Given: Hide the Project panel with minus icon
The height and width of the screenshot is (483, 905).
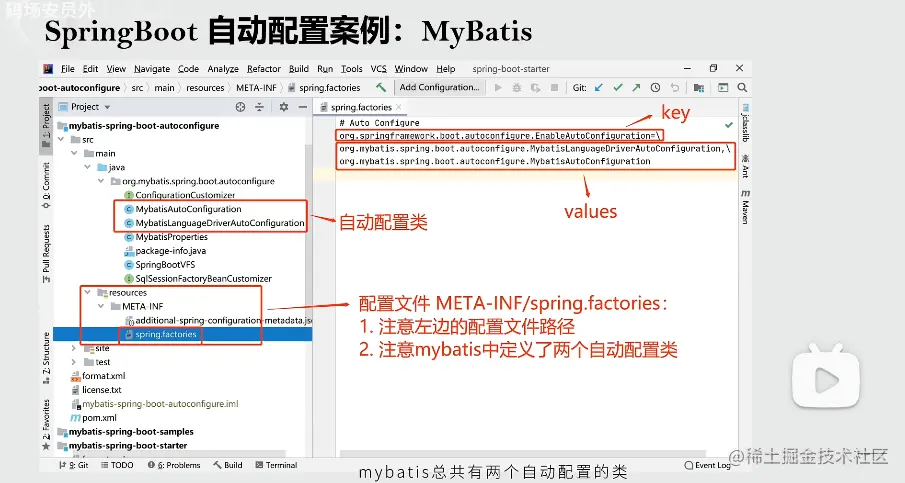Looking at the screenshot, I should [302, 107].
